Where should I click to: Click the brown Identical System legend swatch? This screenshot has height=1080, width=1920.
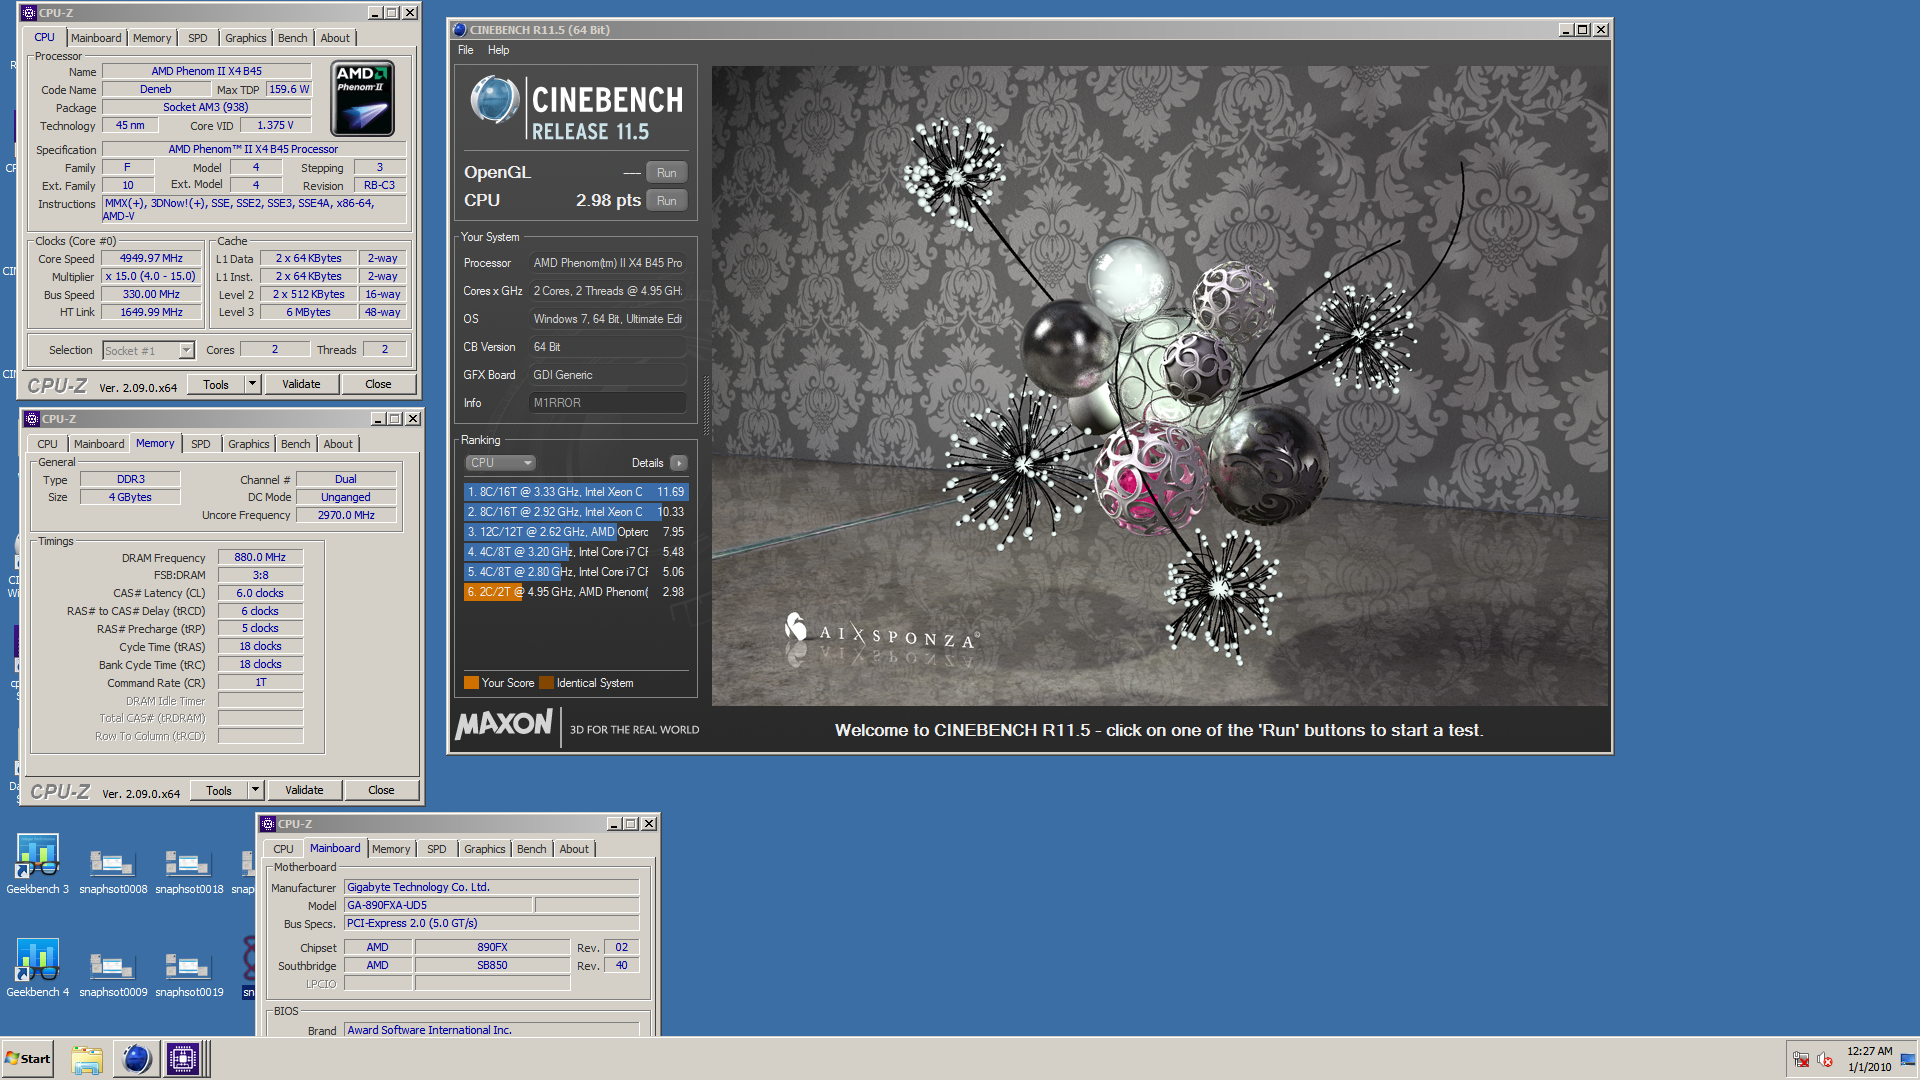546,683
